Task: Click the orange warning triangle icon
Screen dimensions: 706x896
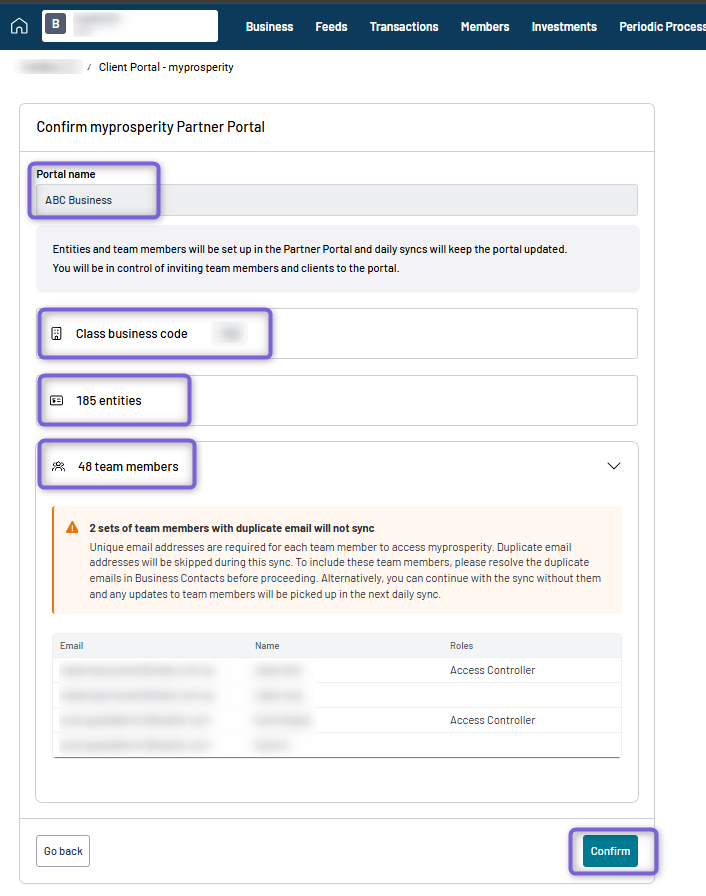Action: 72,527
